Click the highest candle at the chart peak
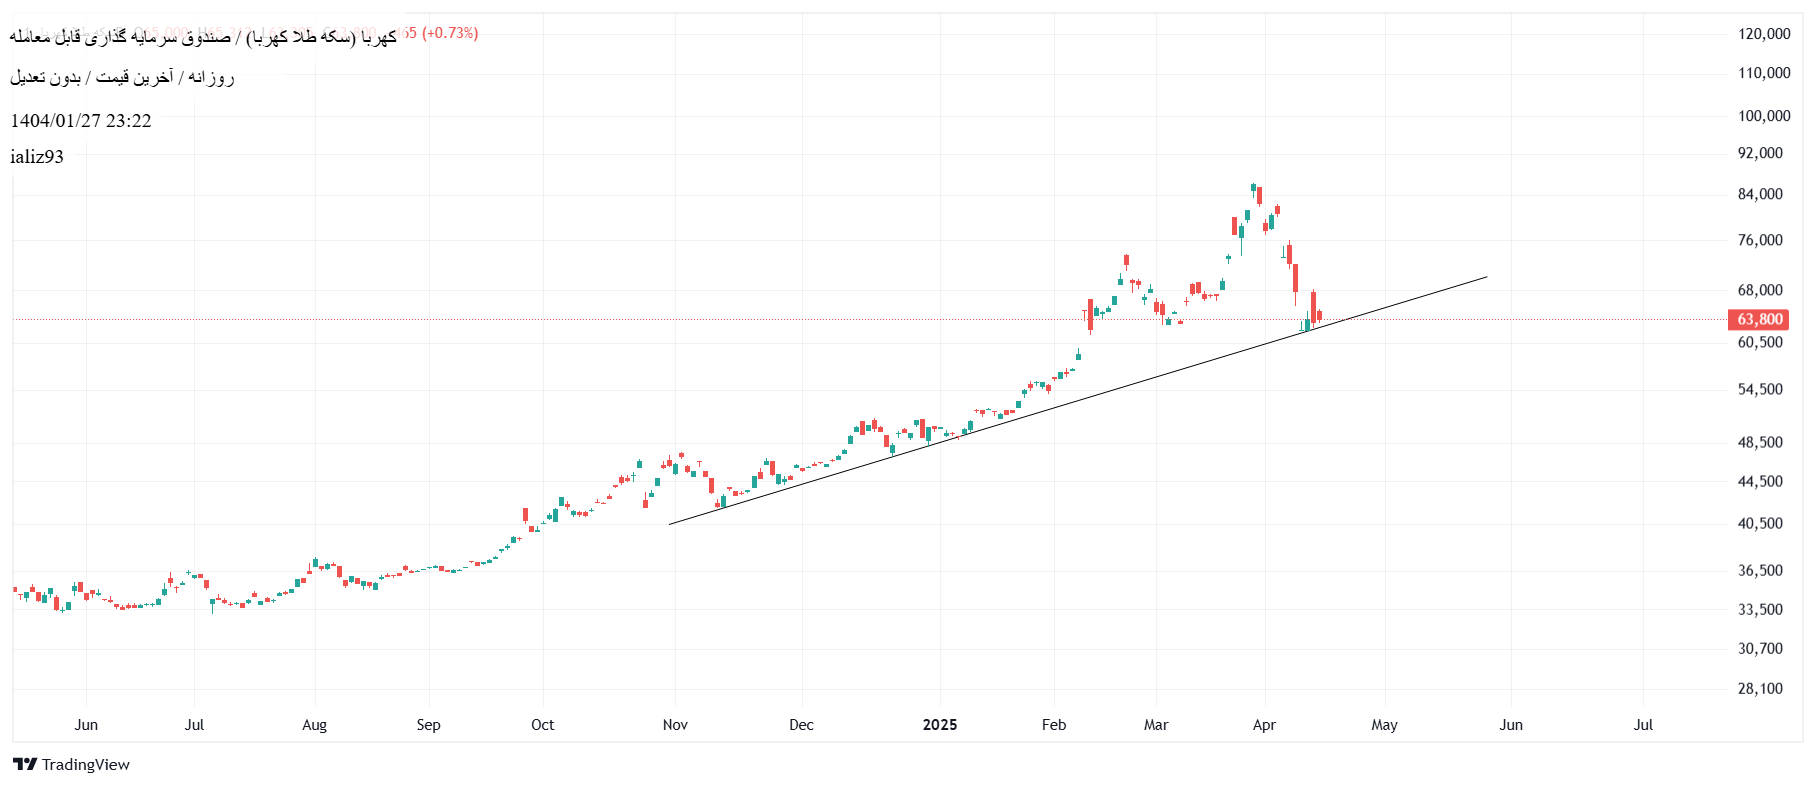The height and width of the screenshot is (786, 1816). point(1254,189)
